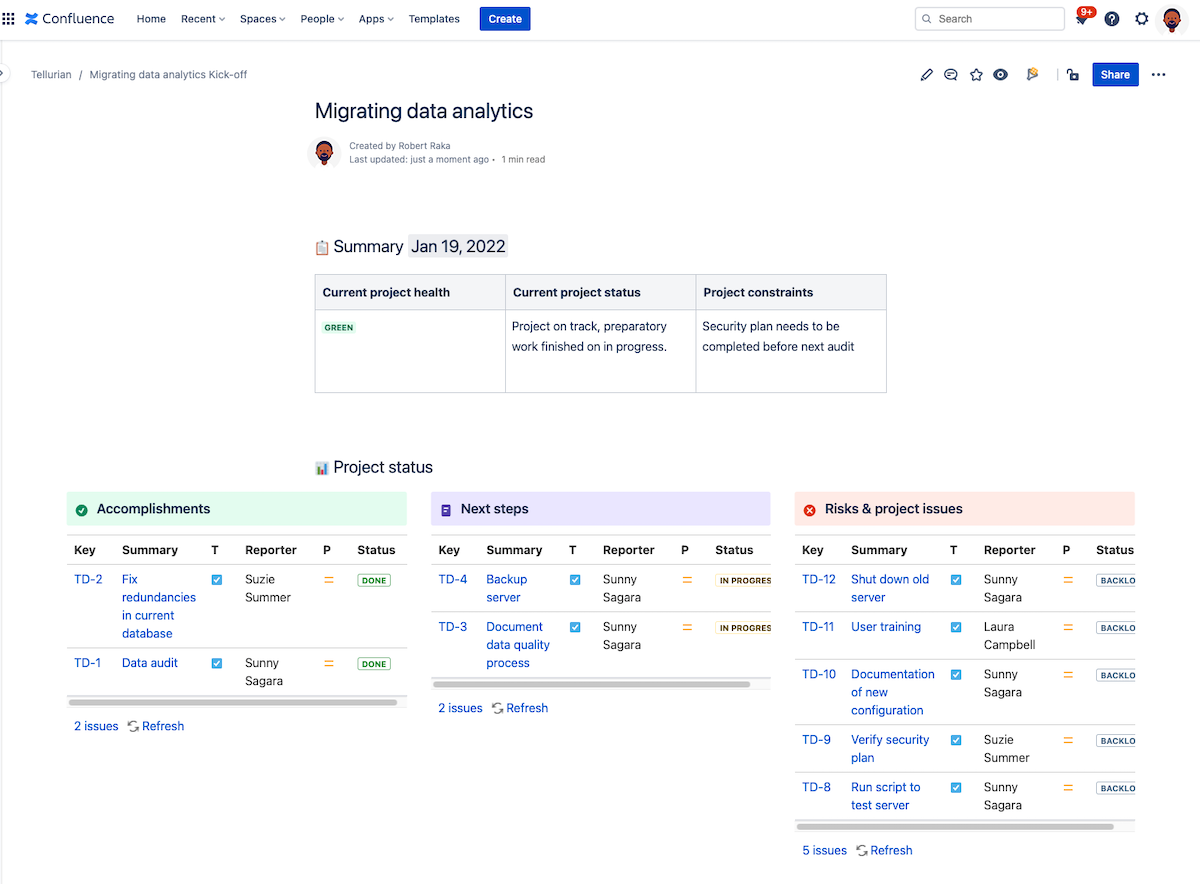
Task: Click inside the Search field
Action: [989, 18]
